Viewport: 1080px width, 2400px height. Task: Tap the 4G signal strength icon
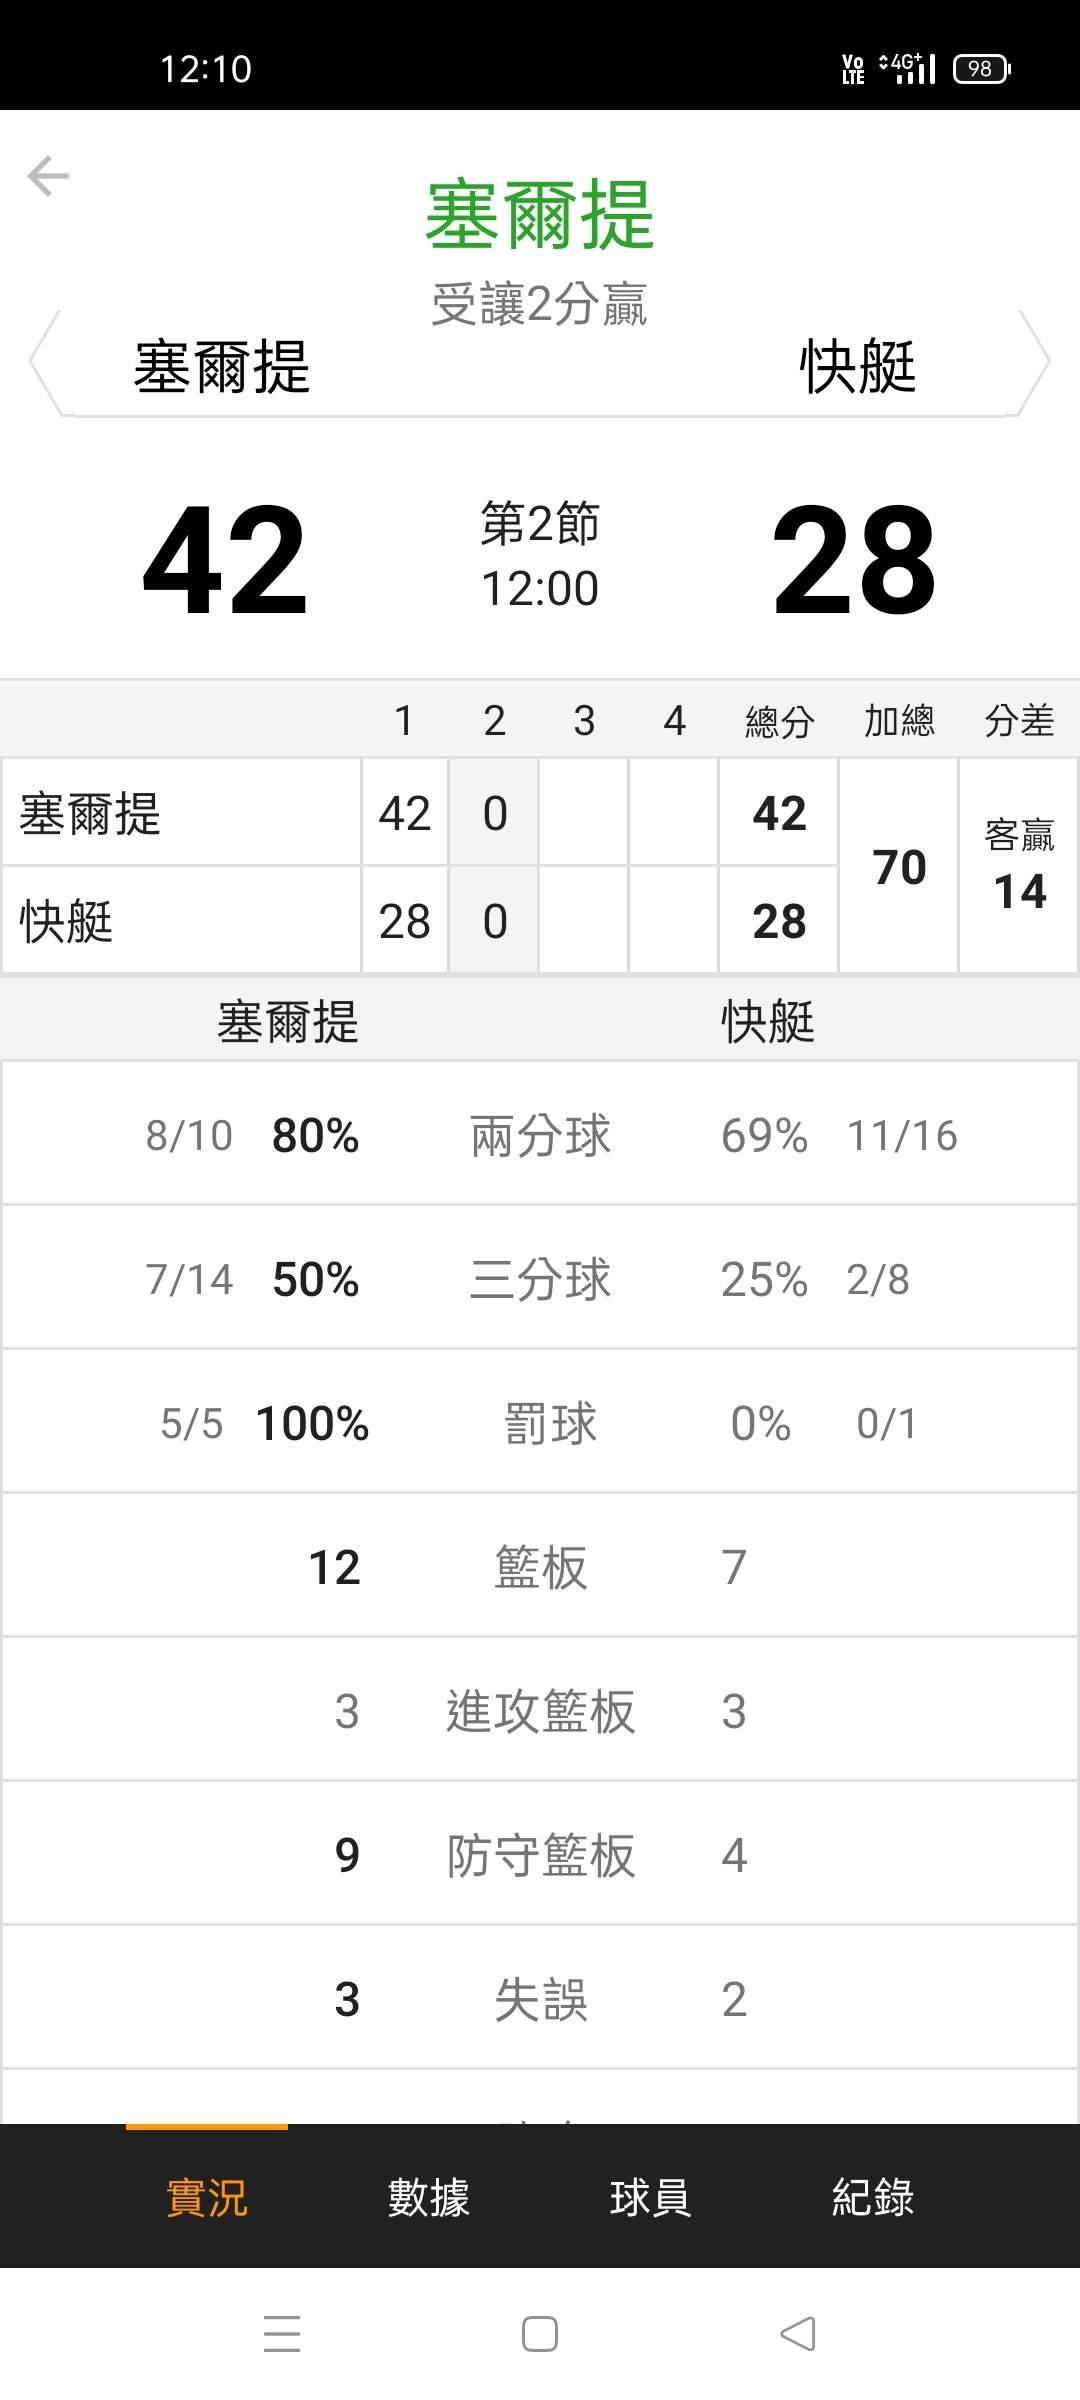(x=908, y=69)
